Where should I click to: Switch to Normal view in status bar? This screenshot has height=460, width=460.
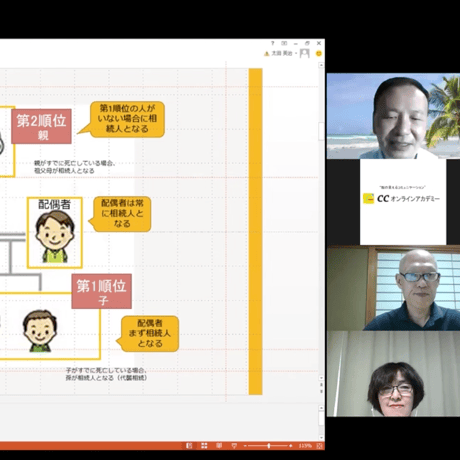189,446
